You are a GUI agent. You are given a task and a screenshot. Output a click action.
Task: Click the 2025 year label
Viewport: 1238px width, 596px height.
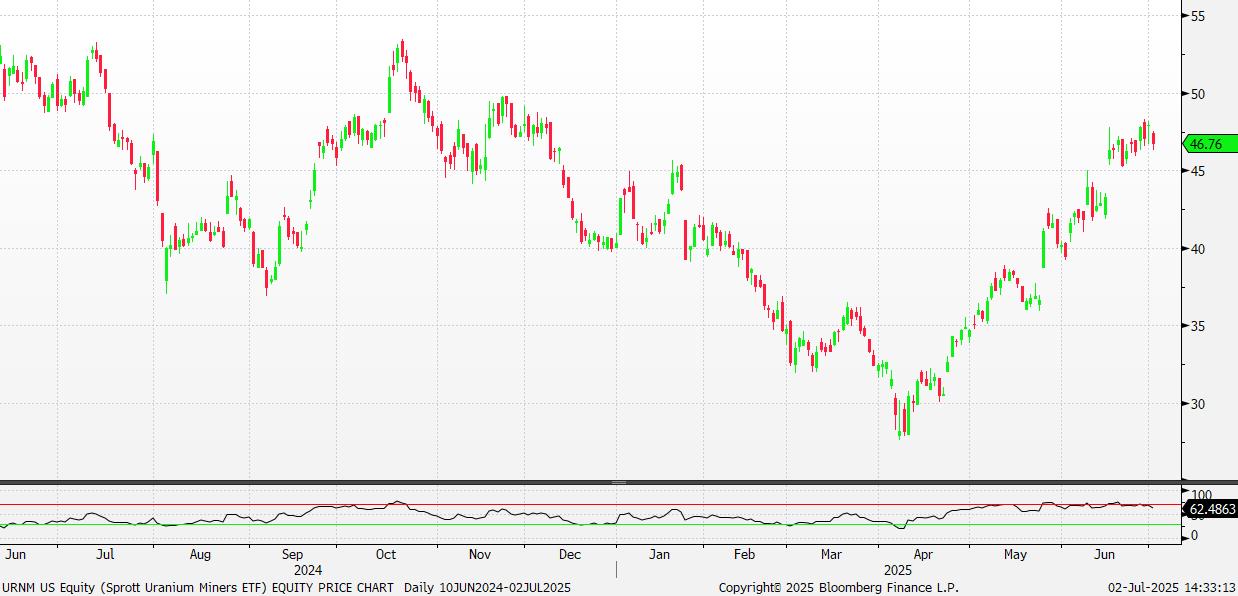(898, 570)
